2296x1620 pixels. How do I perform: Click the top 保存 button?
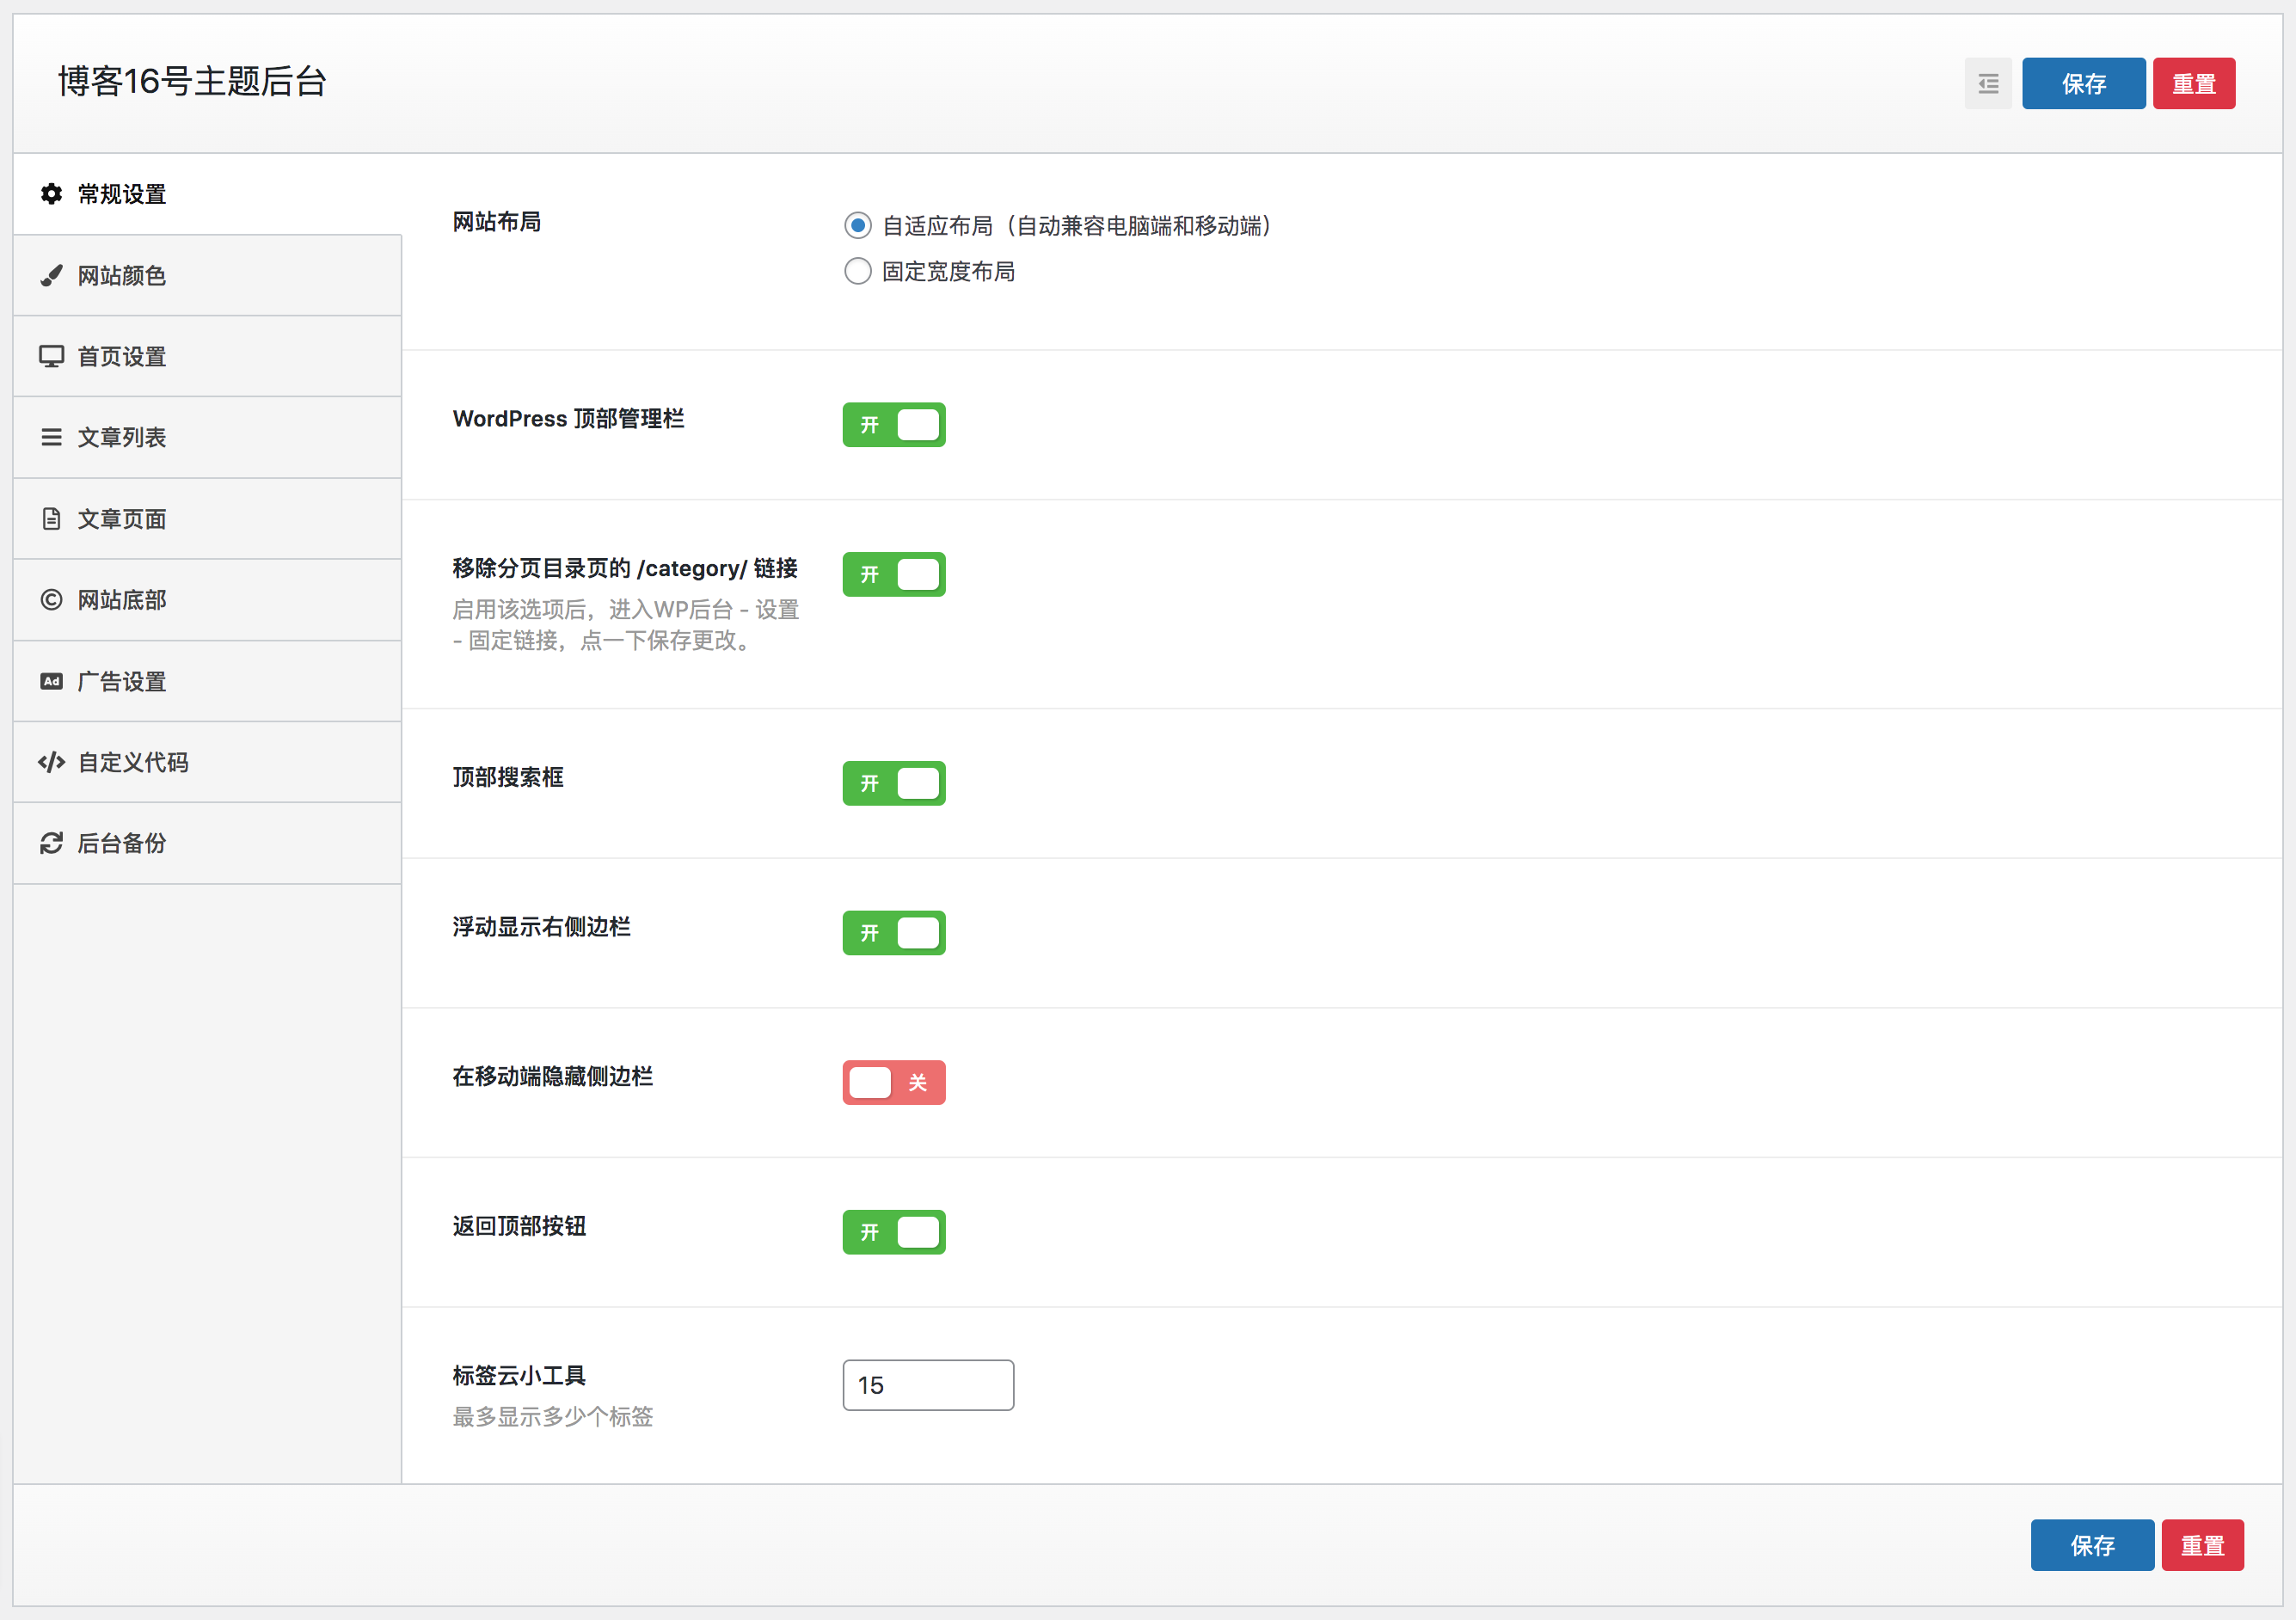point(2084,83)
